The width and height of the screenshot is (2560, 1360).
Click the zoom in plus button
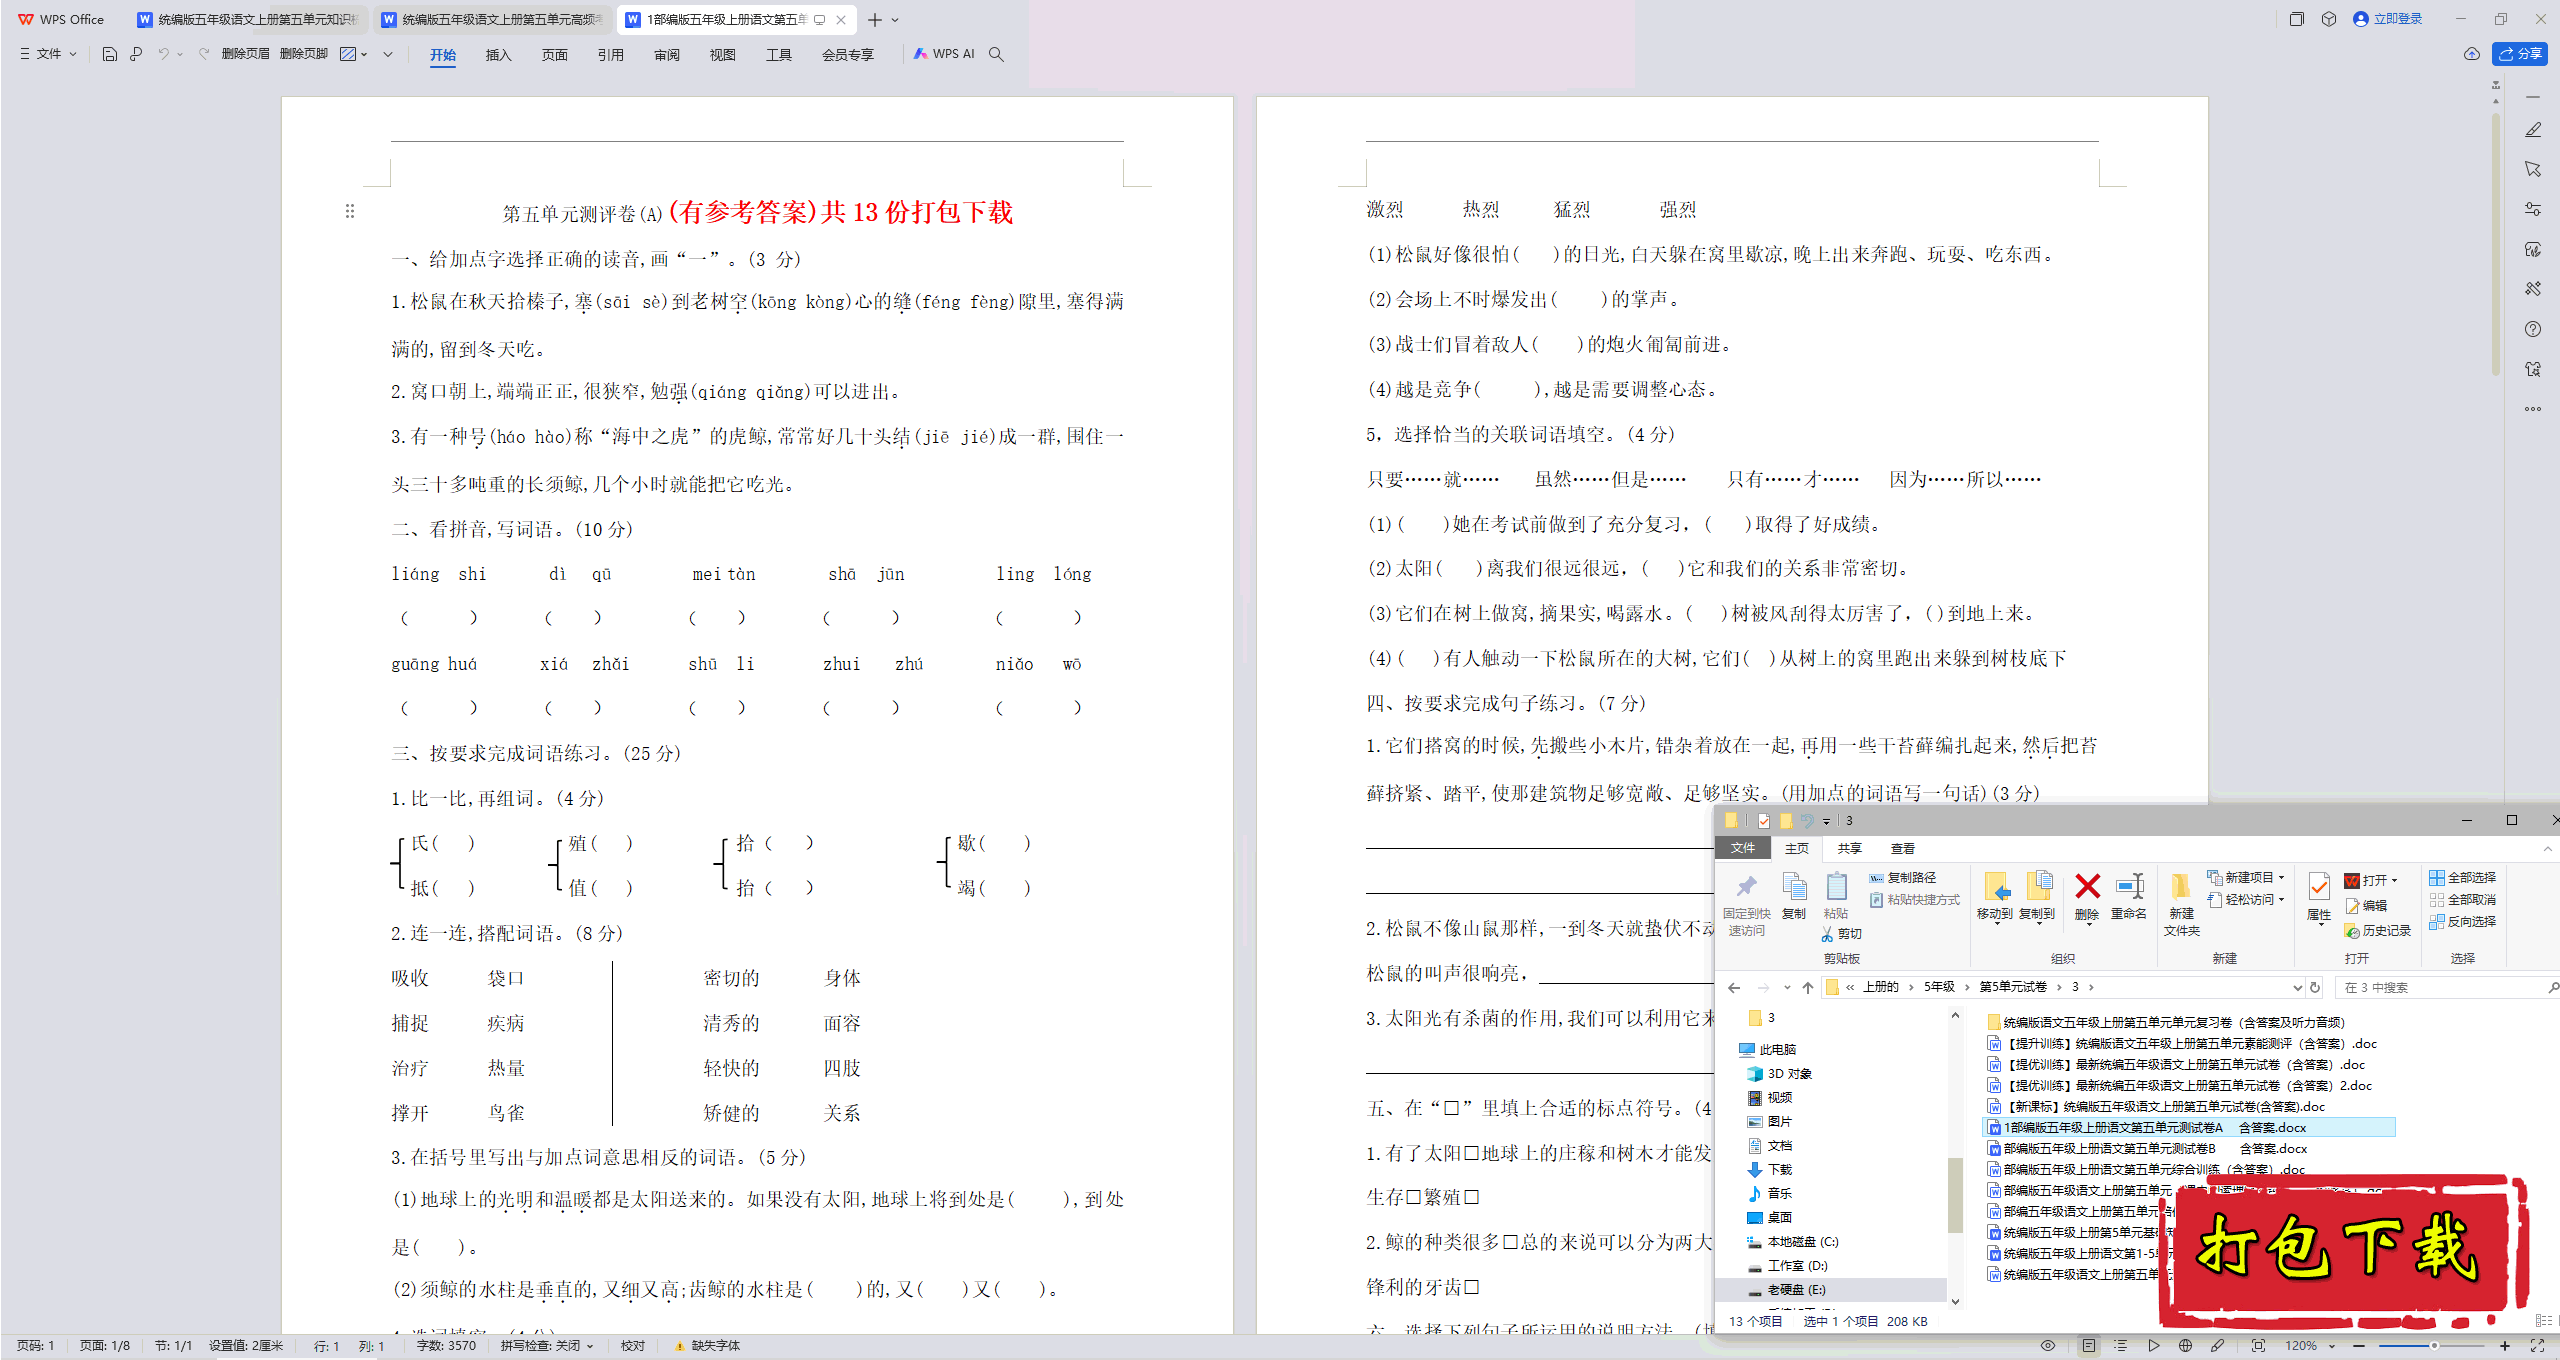[x=2505, y=1346]
